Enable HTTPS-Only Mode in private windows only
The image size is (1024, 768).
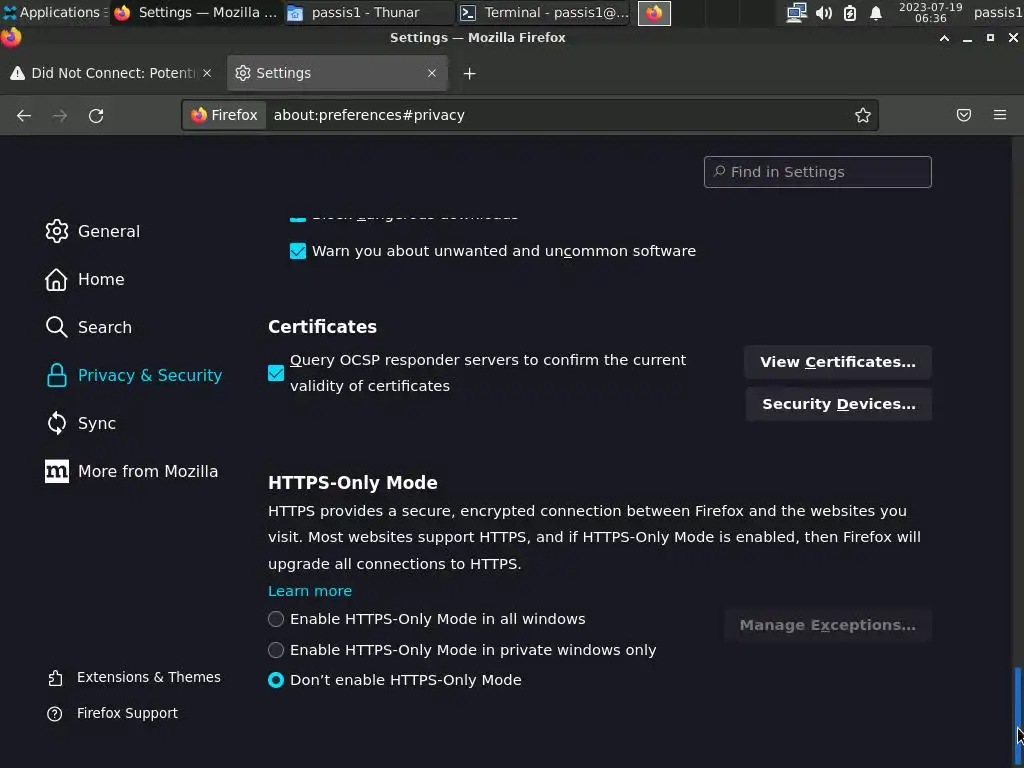click(x=276, y=650)
